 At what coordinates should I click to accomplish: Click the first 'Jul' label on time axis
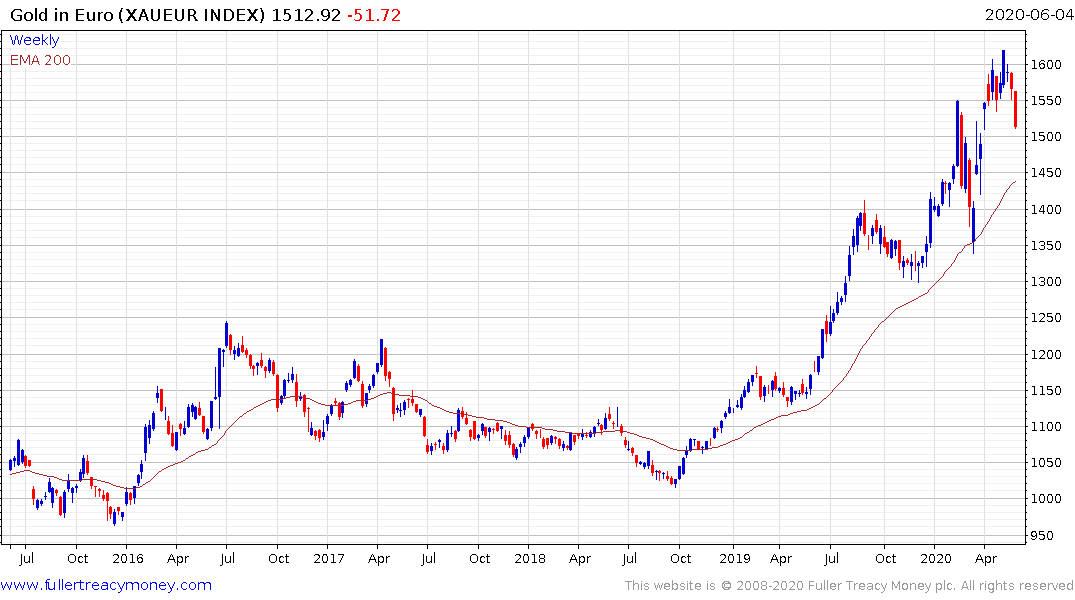tap(27, 558)
